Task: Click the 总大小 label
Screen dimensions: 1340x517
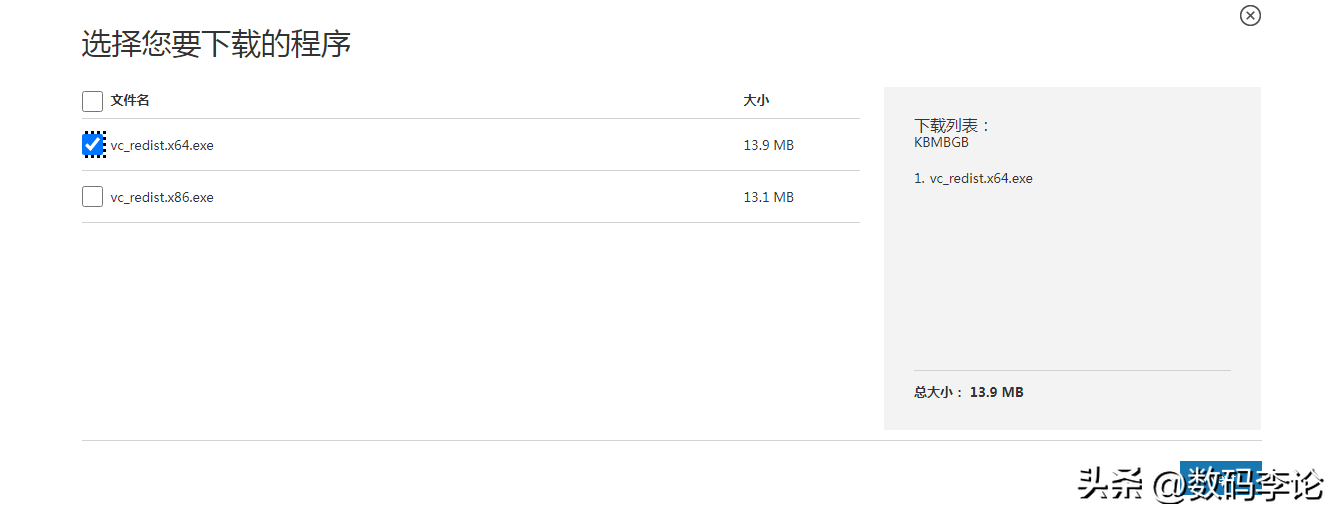Action: click(x=938, y=392)
